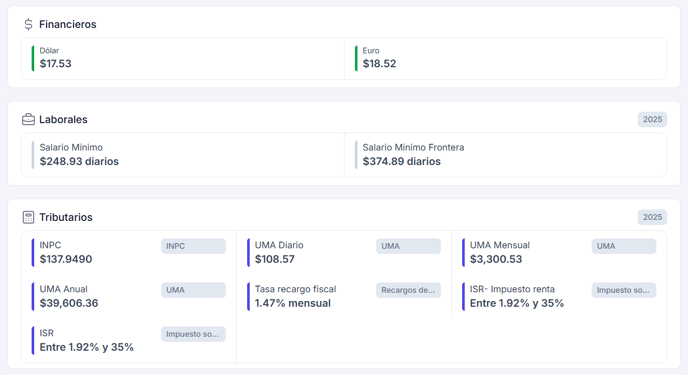The image size is (688, 375).
Task: Select the Euro $18.52 indicator
Action: (x=505, y=58)
